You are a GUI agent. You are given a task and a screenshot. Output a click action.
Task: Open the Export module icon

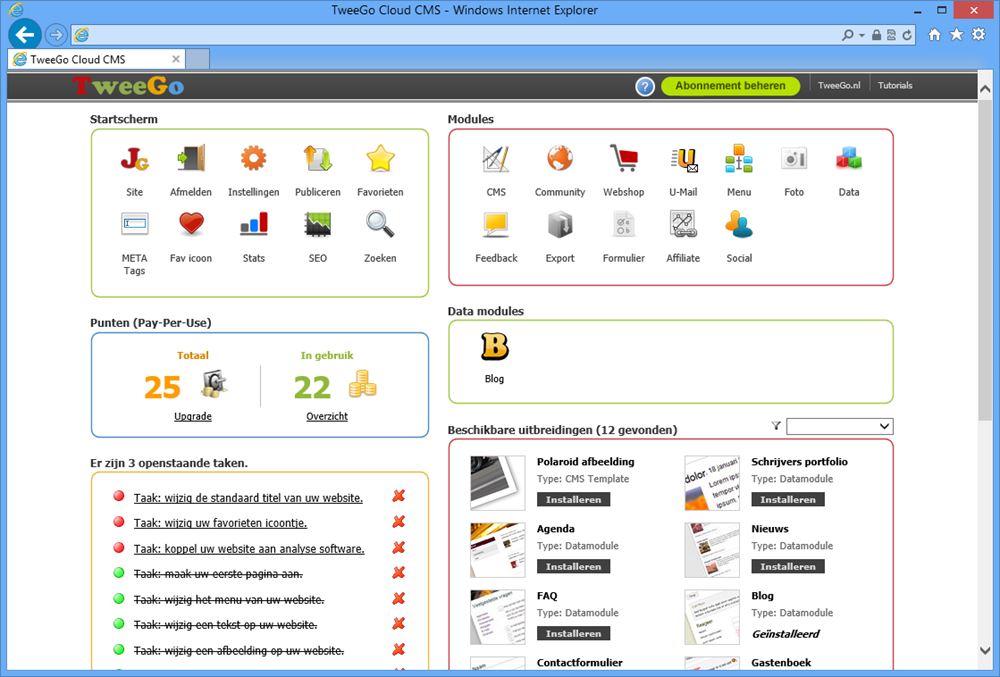(560, 224)
